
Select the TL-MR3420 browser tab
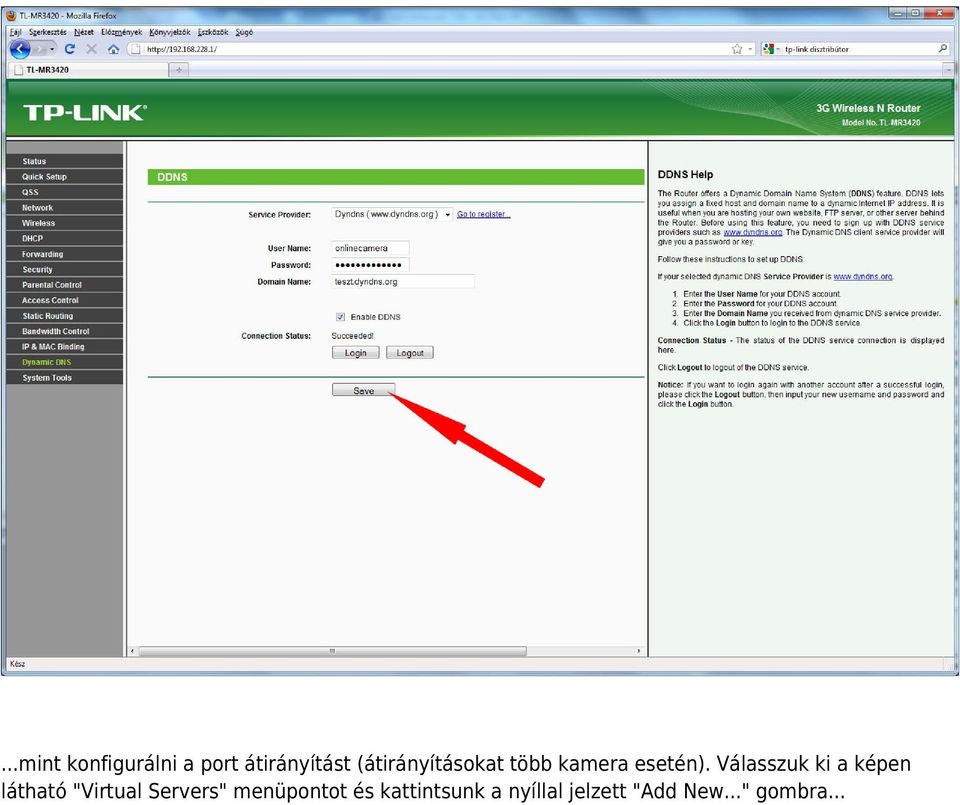[88, 70]
